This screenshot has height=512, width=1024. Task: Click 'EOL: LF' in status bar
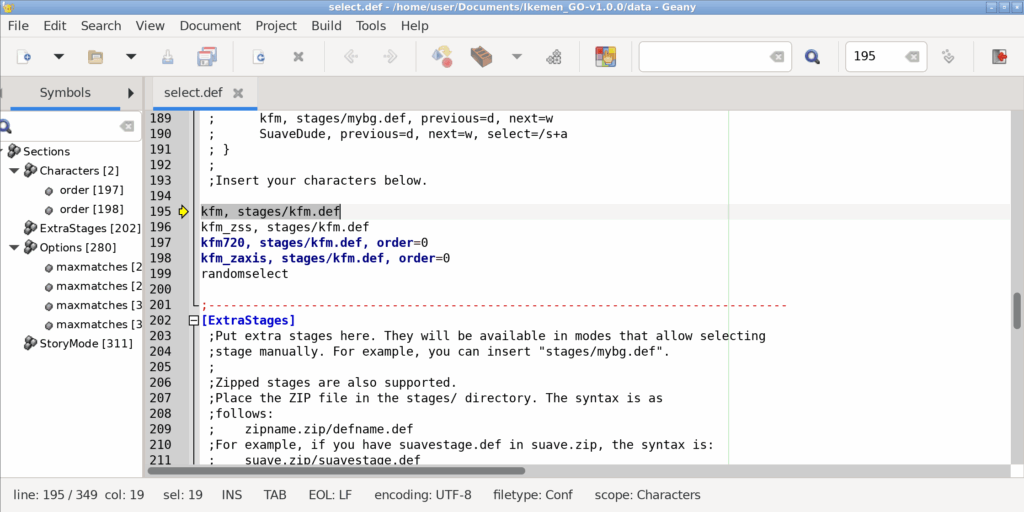click(330, 495)
